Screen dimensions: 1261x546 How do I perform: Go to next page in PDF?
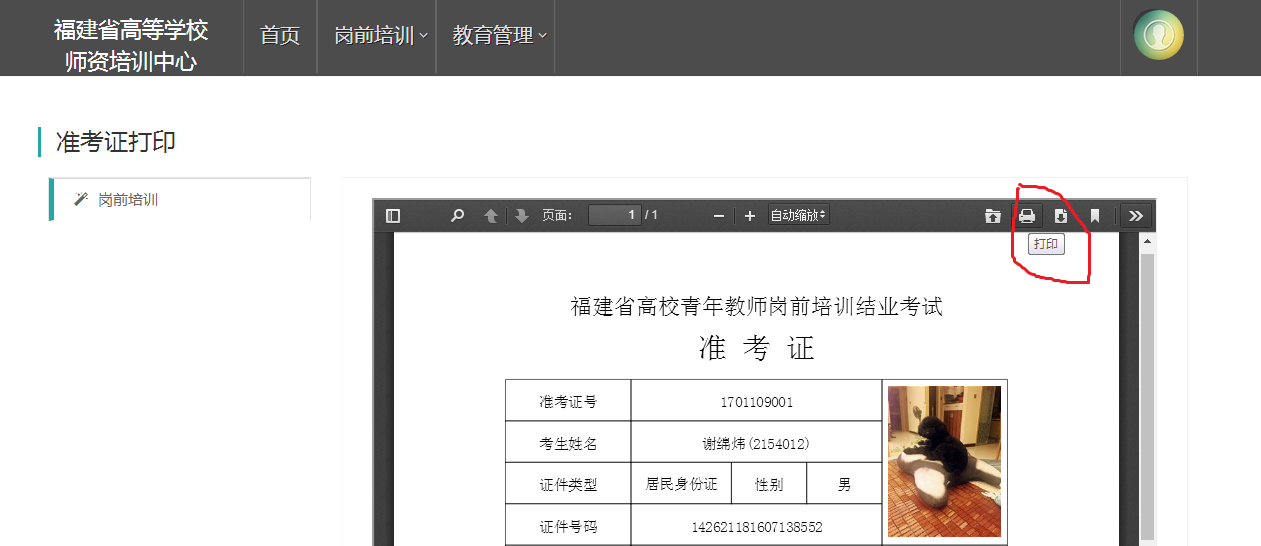pos(521,216)
